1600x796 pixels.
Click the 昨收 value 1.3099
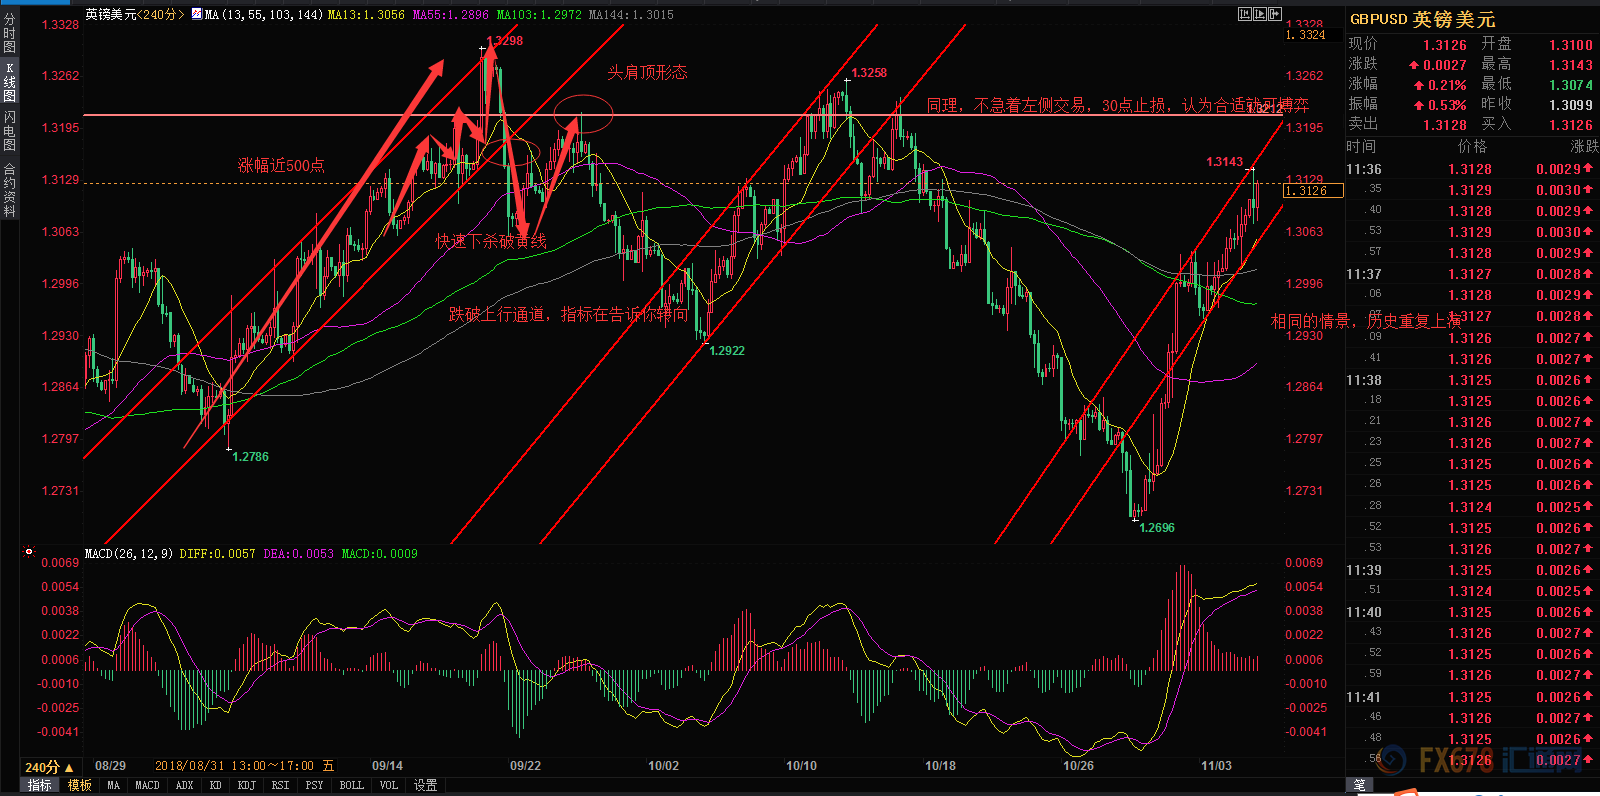[x=1570, y=105]
